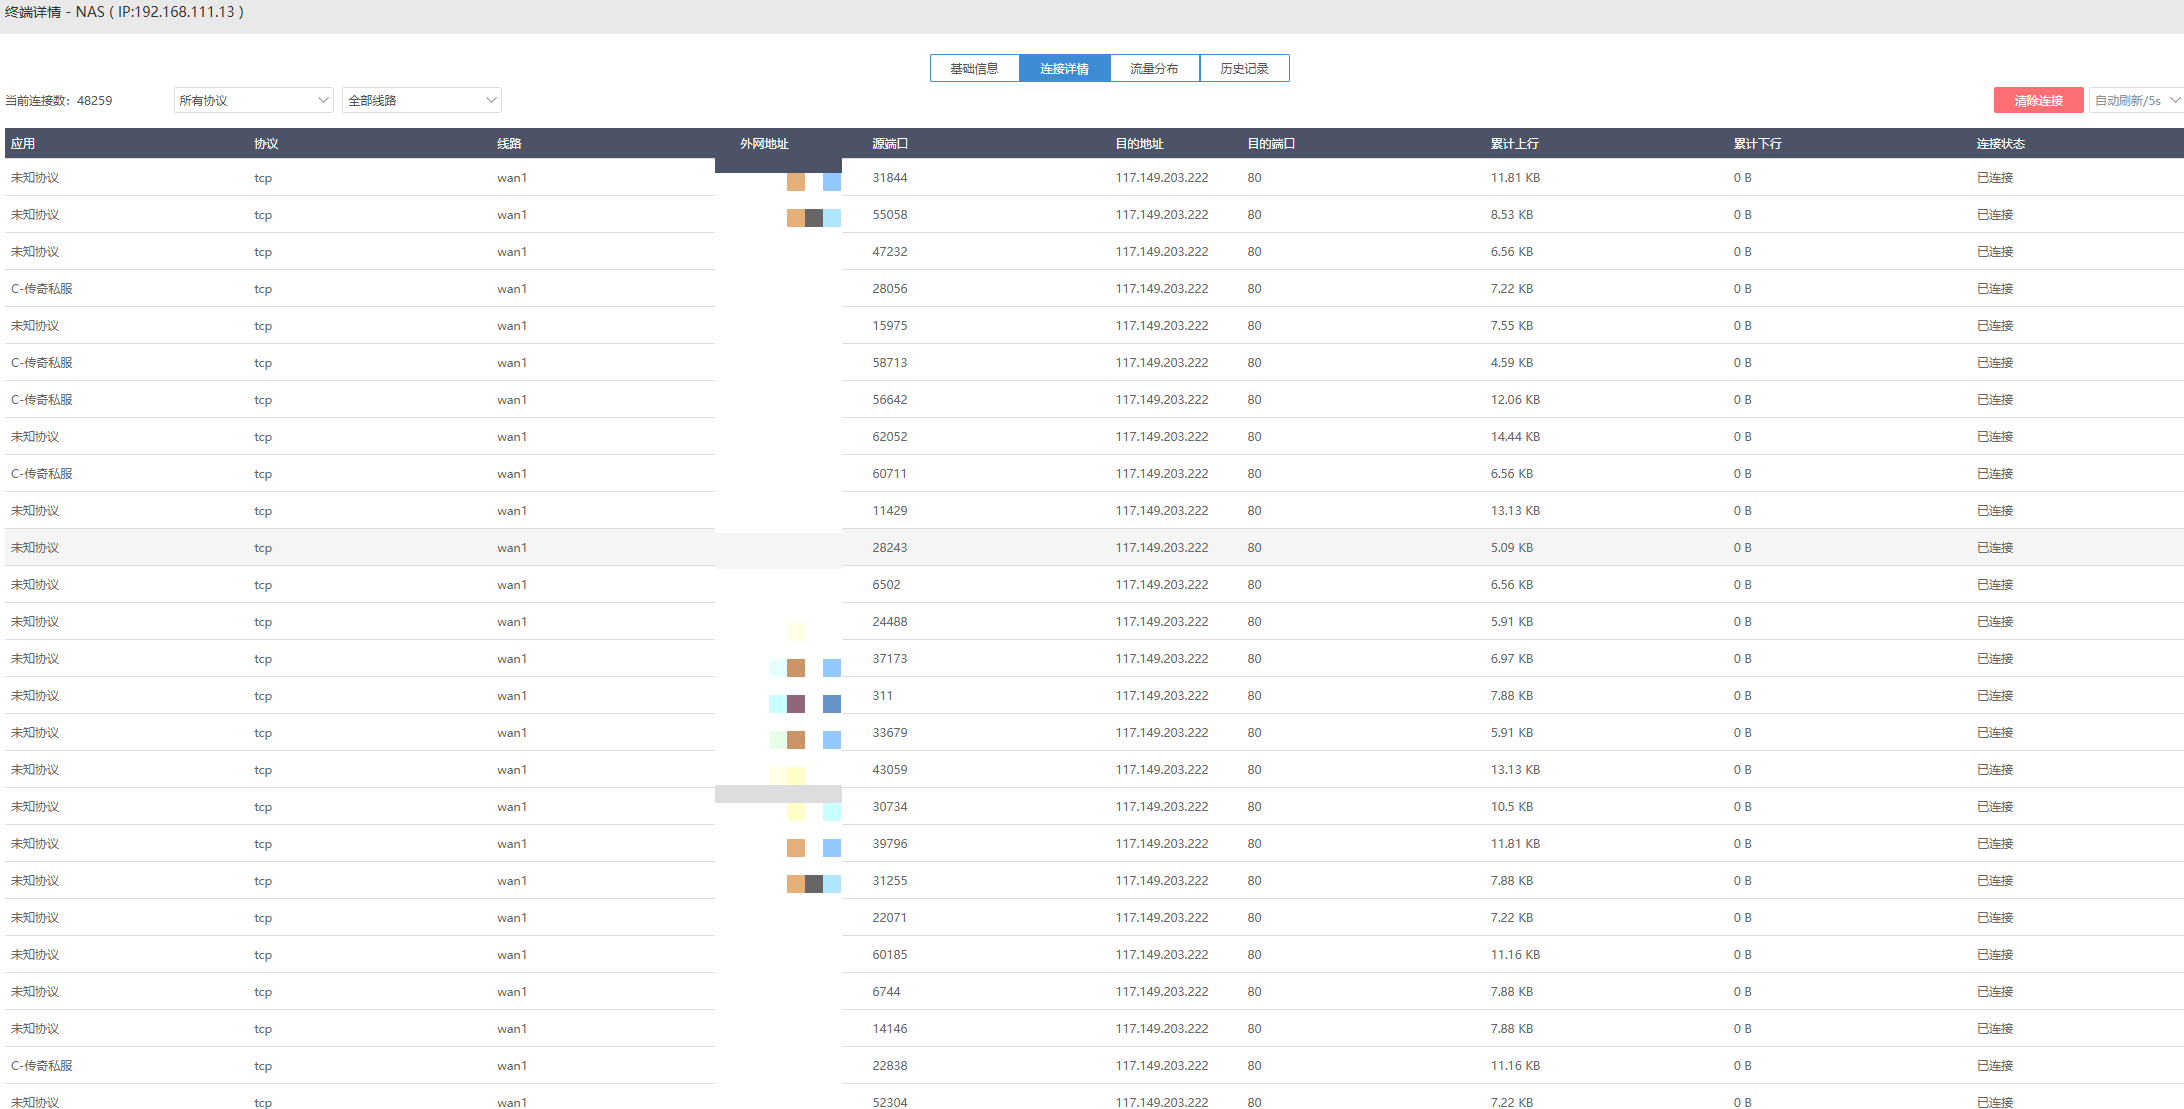Click the 应用 column header

(23, 144)
